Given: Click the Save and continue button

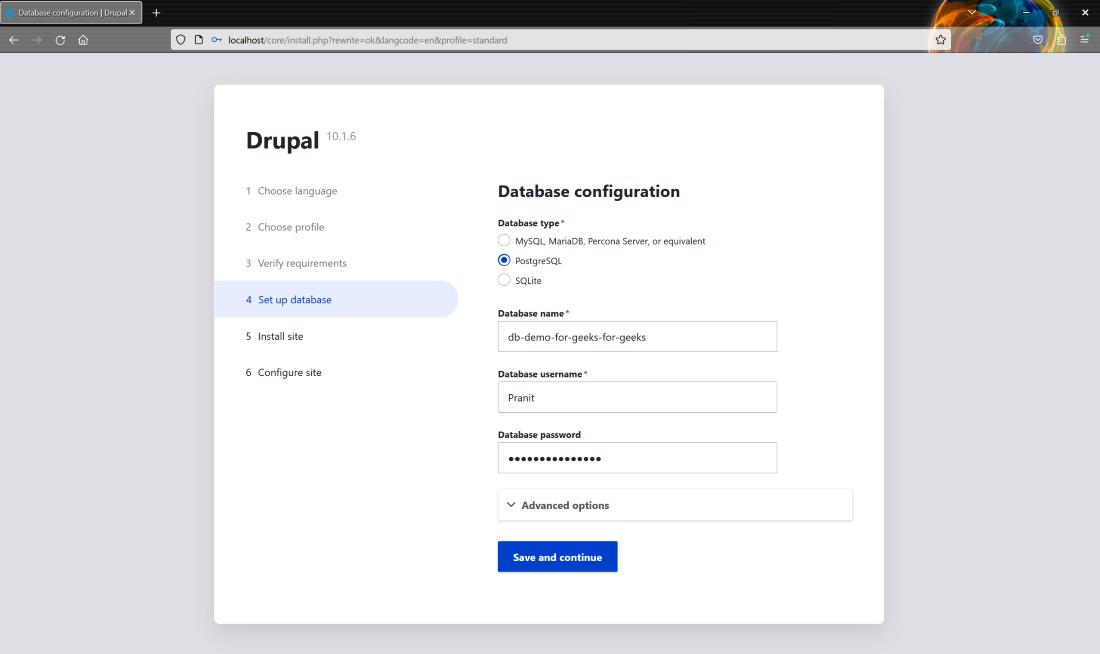Looking at the screenshot, I should pos(558,557).
